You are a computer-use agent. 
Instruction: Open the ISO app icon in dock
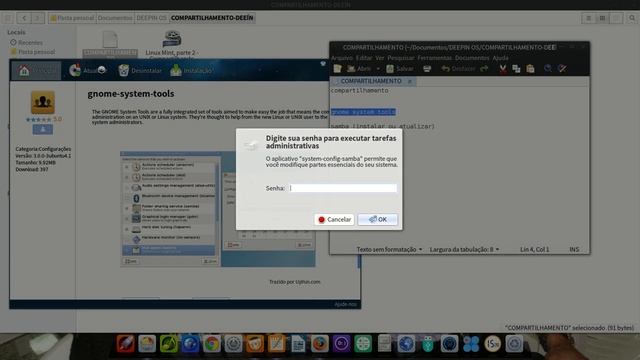click(492, 344)
